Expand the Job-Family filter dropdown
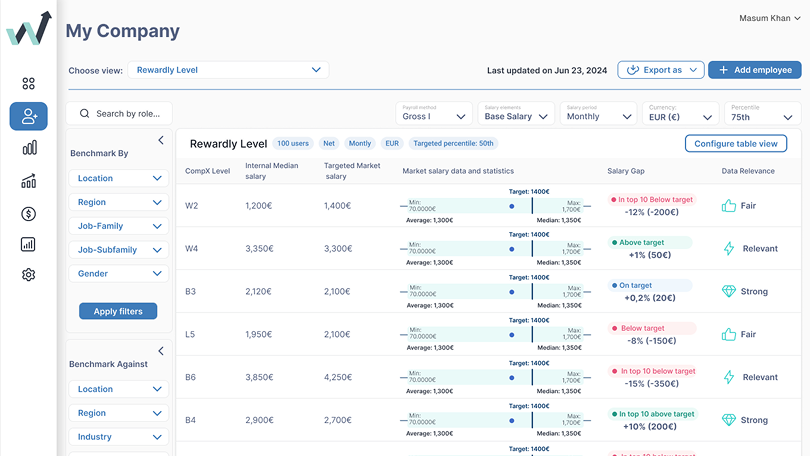Viewport: 810px width, 456px height. tap(119, 226)
